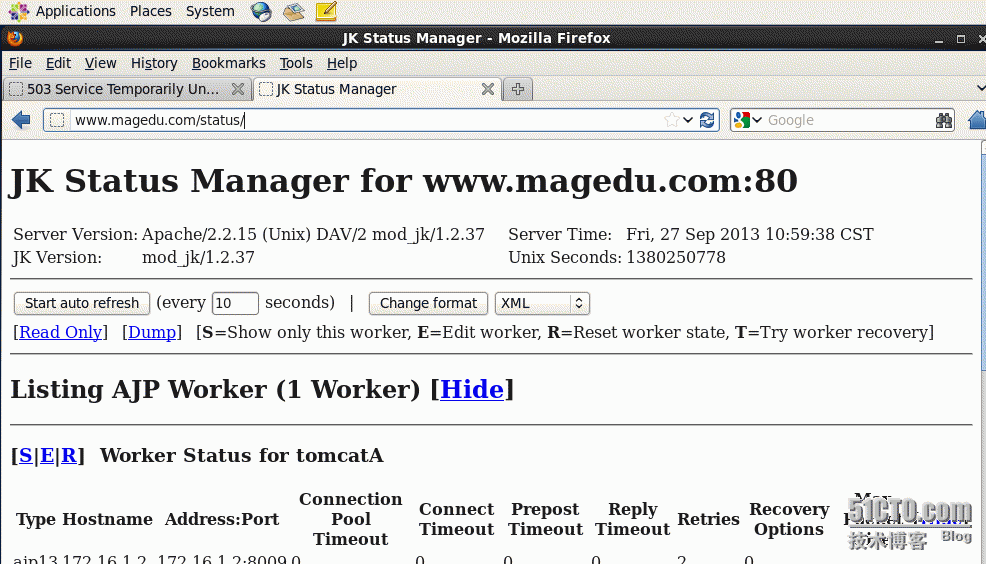Run the search with the binoculars icon
The image size is (986, 564).
(x=943, y=120)
